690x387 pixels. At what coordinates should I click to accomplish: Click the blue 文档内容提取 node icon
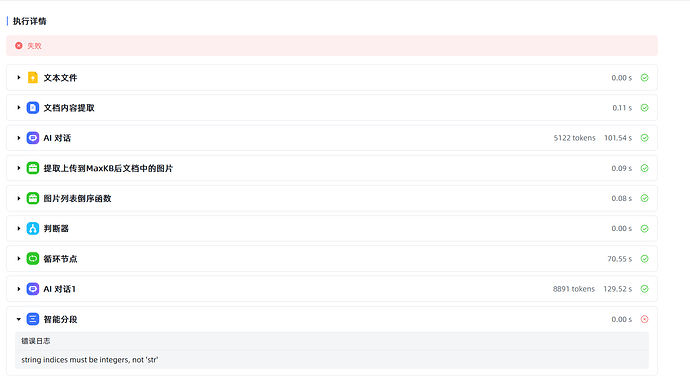(x=33, y=108)
